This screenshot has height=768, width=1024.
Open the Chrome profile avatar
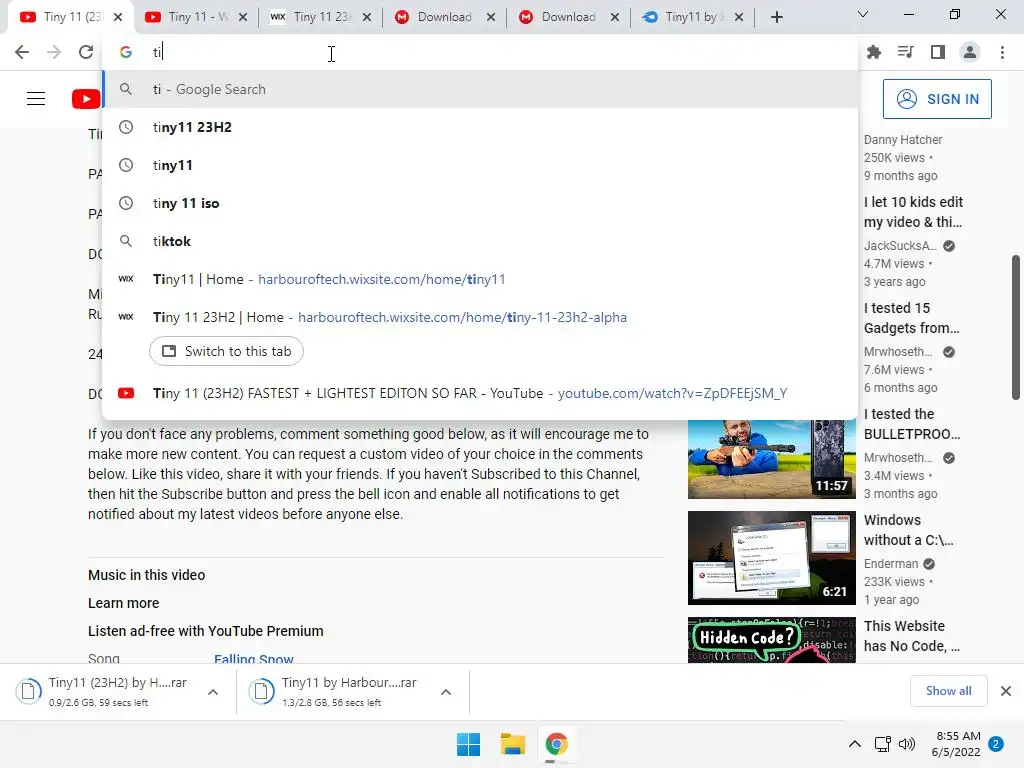tap(970, 52)
